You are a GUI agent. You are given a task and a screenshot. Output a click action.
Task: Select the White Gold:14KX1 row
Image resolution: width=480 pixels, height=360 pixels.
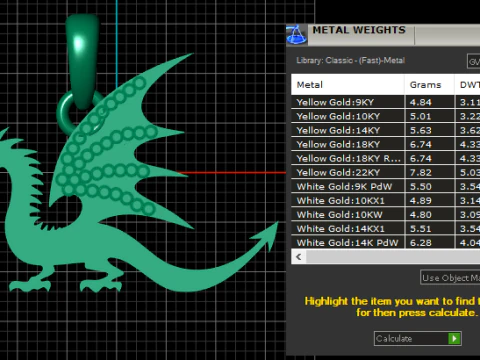click(386, 228)
